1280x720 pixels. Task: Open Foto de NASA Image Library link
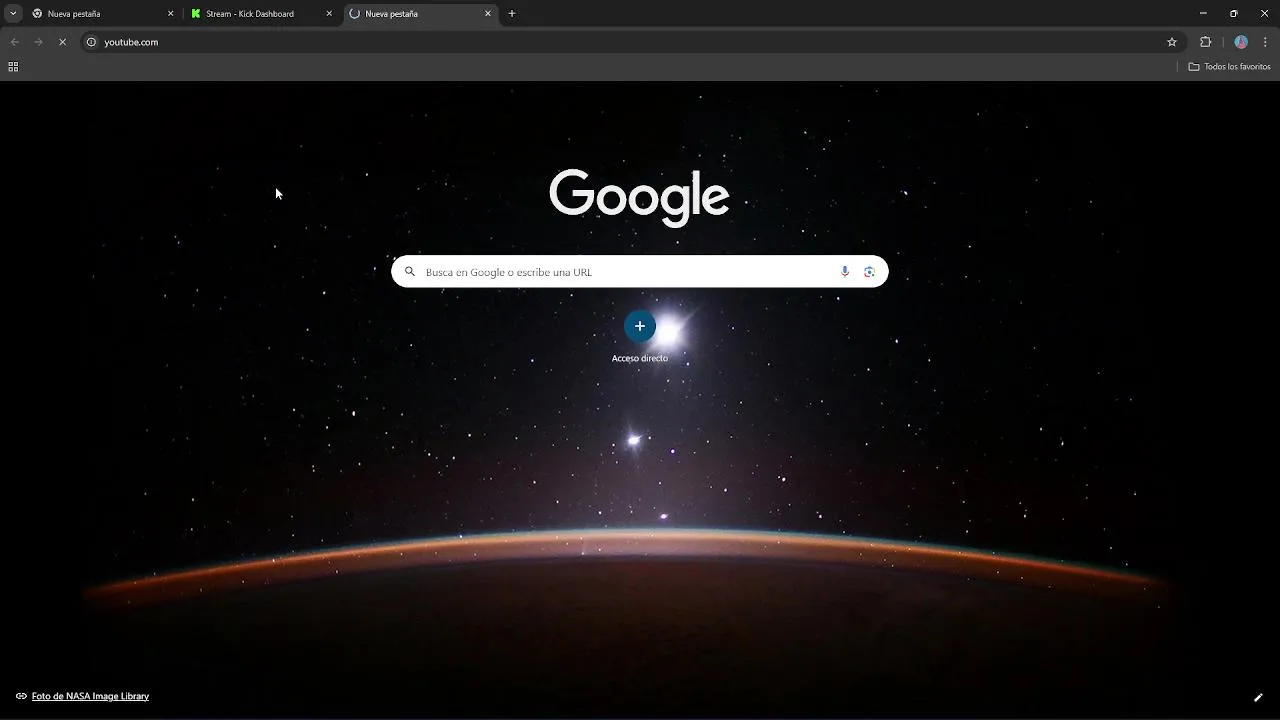90,696
